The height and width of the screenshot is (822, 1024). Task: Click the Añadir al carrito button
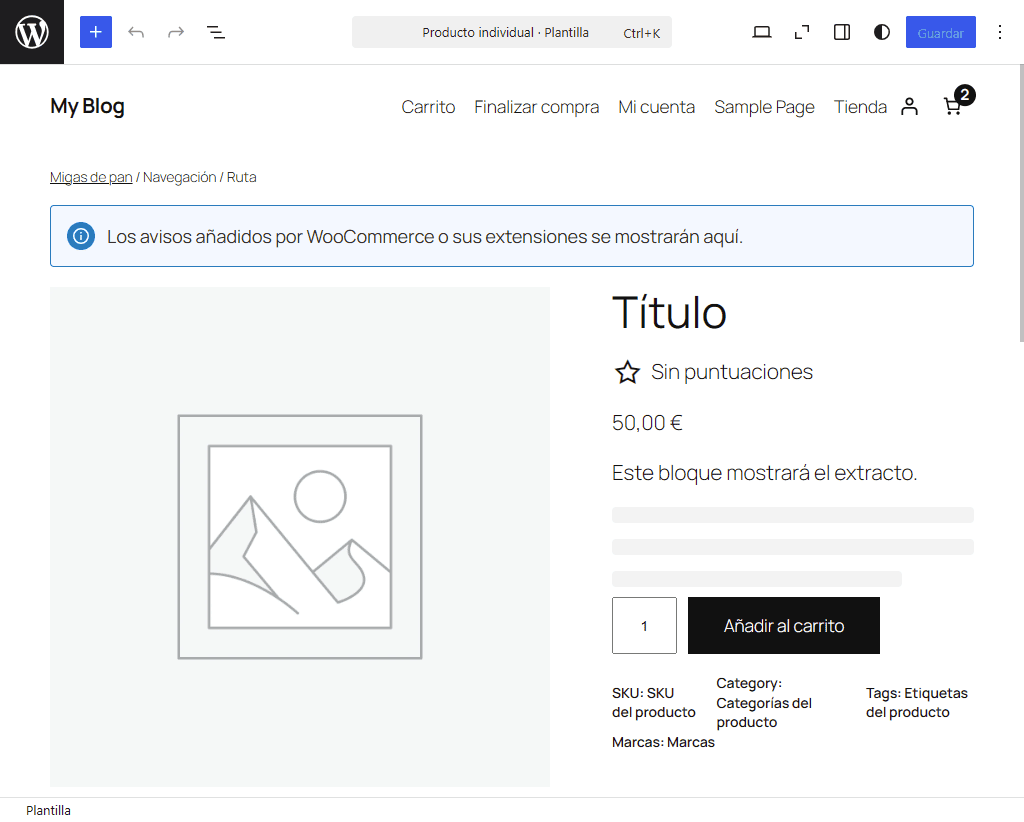tap(784, 625)
